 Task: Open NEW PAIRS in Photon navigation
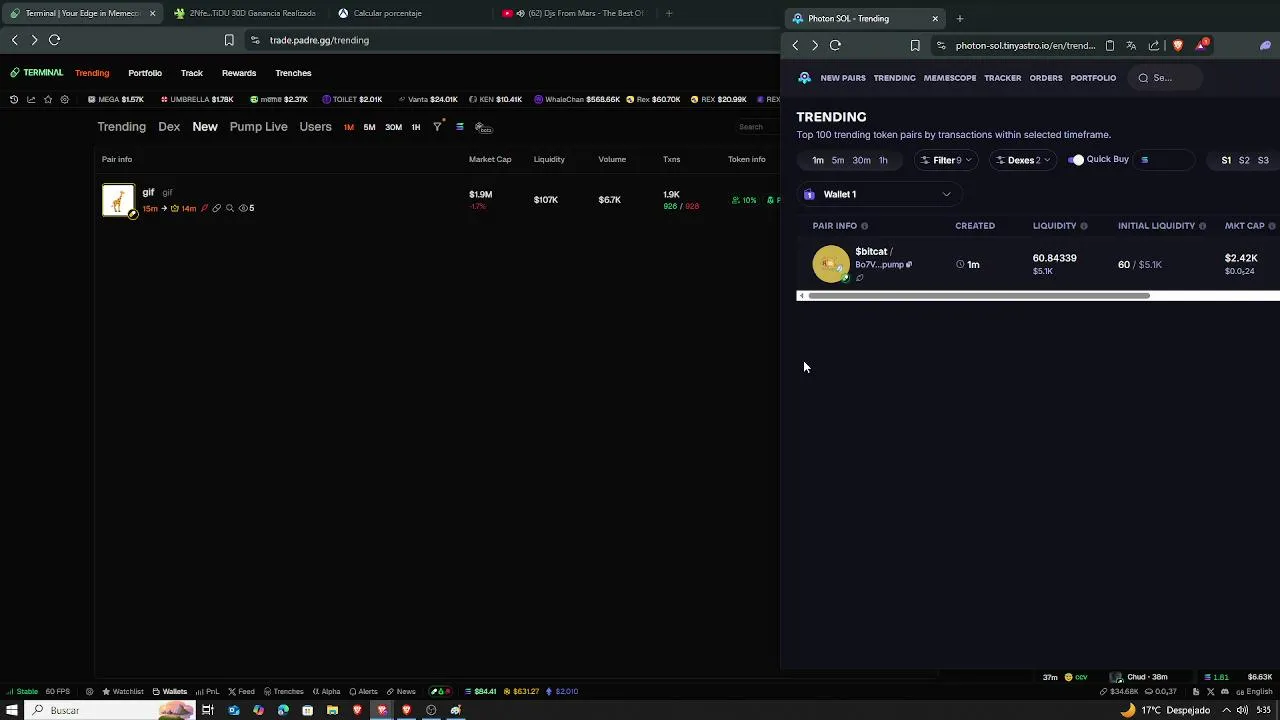[843, 78]
